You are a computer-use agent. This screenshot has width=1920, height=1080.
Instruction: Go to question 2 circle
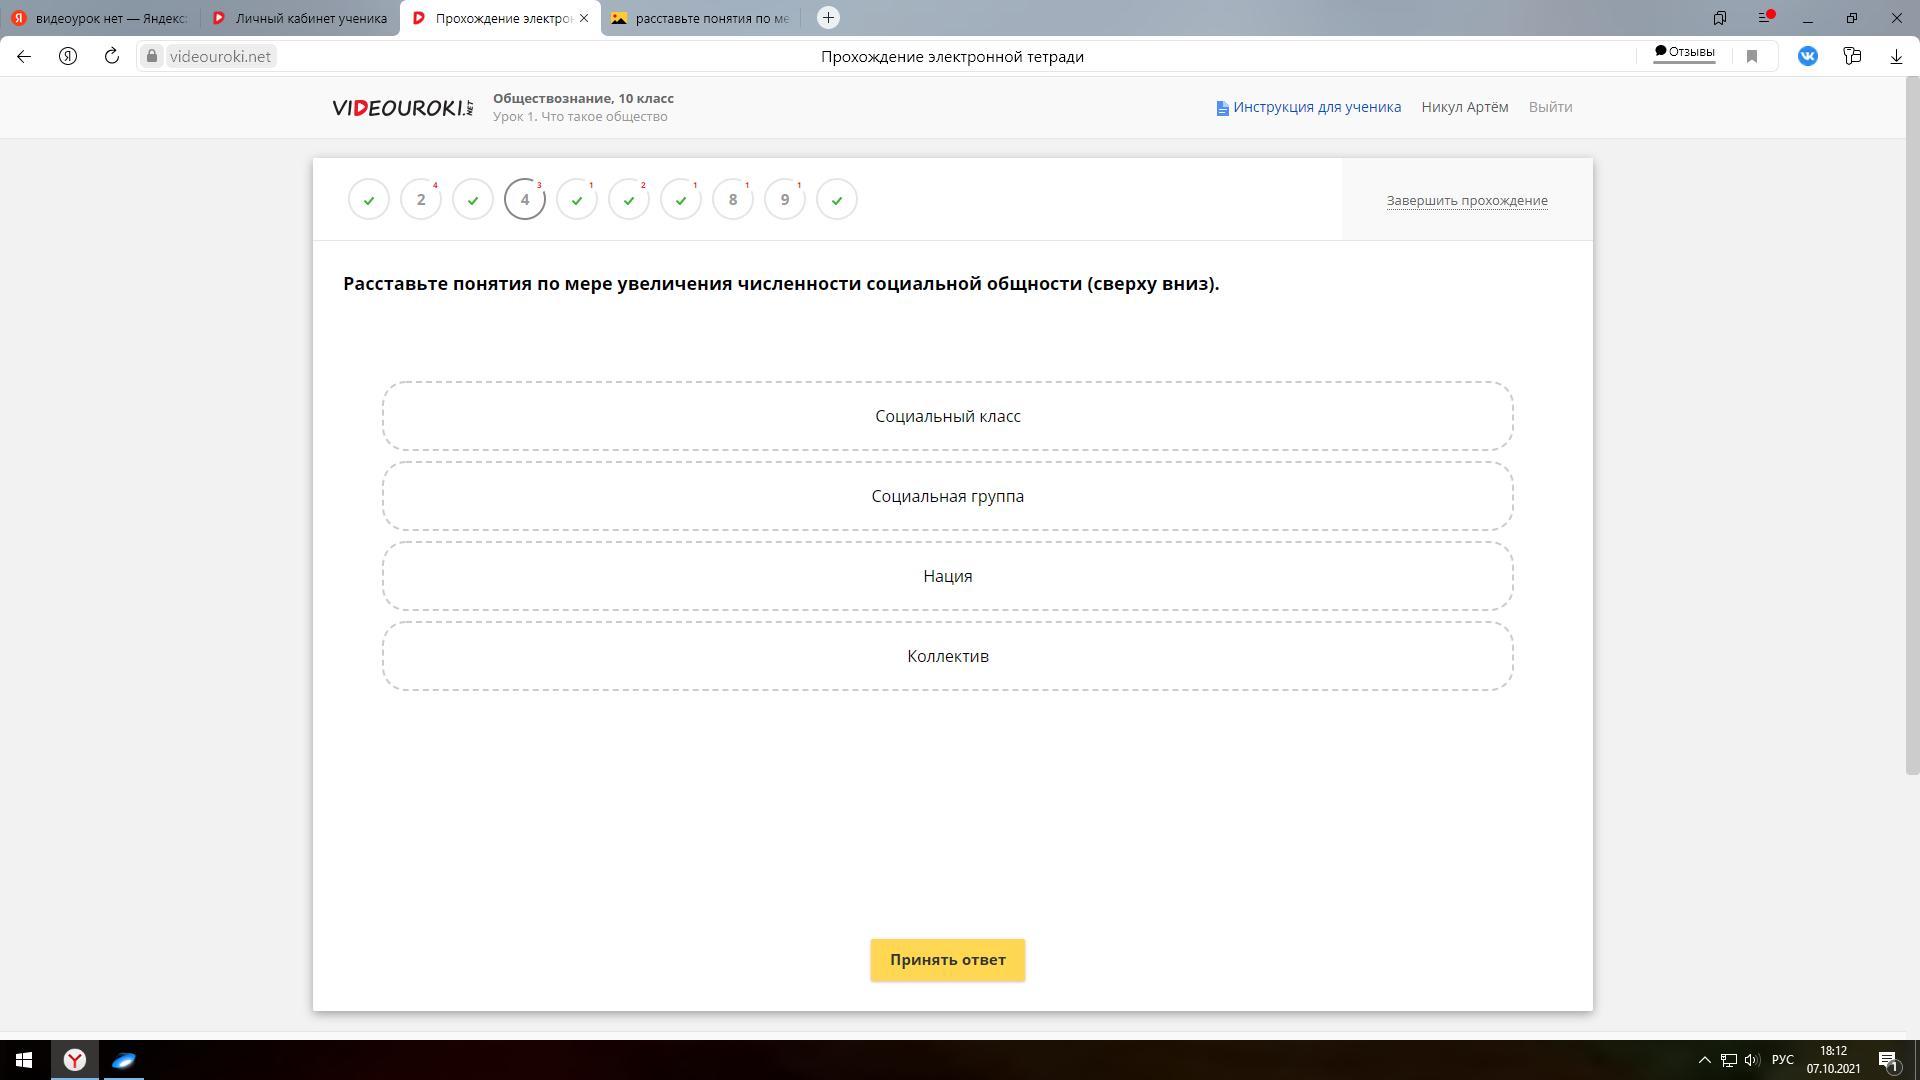421,200
